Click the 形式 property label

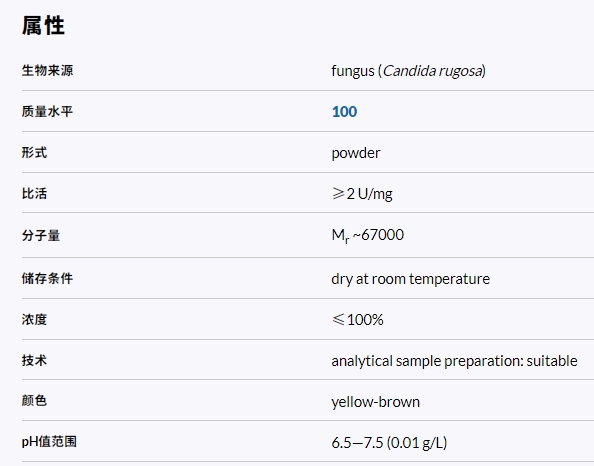pyautogui.click(x=34, y=152)
